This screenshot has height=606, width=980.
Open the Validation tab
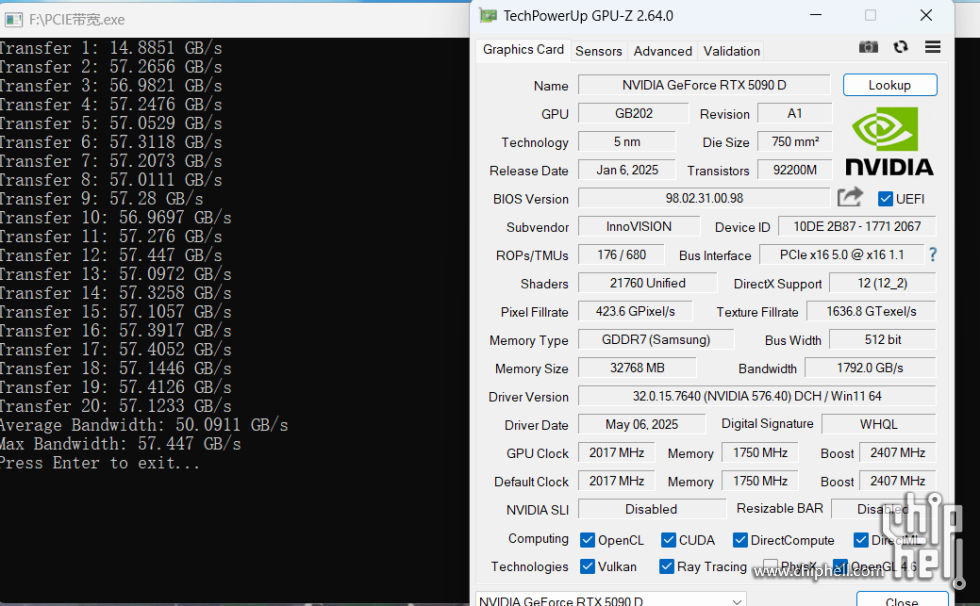coord(731,51)
